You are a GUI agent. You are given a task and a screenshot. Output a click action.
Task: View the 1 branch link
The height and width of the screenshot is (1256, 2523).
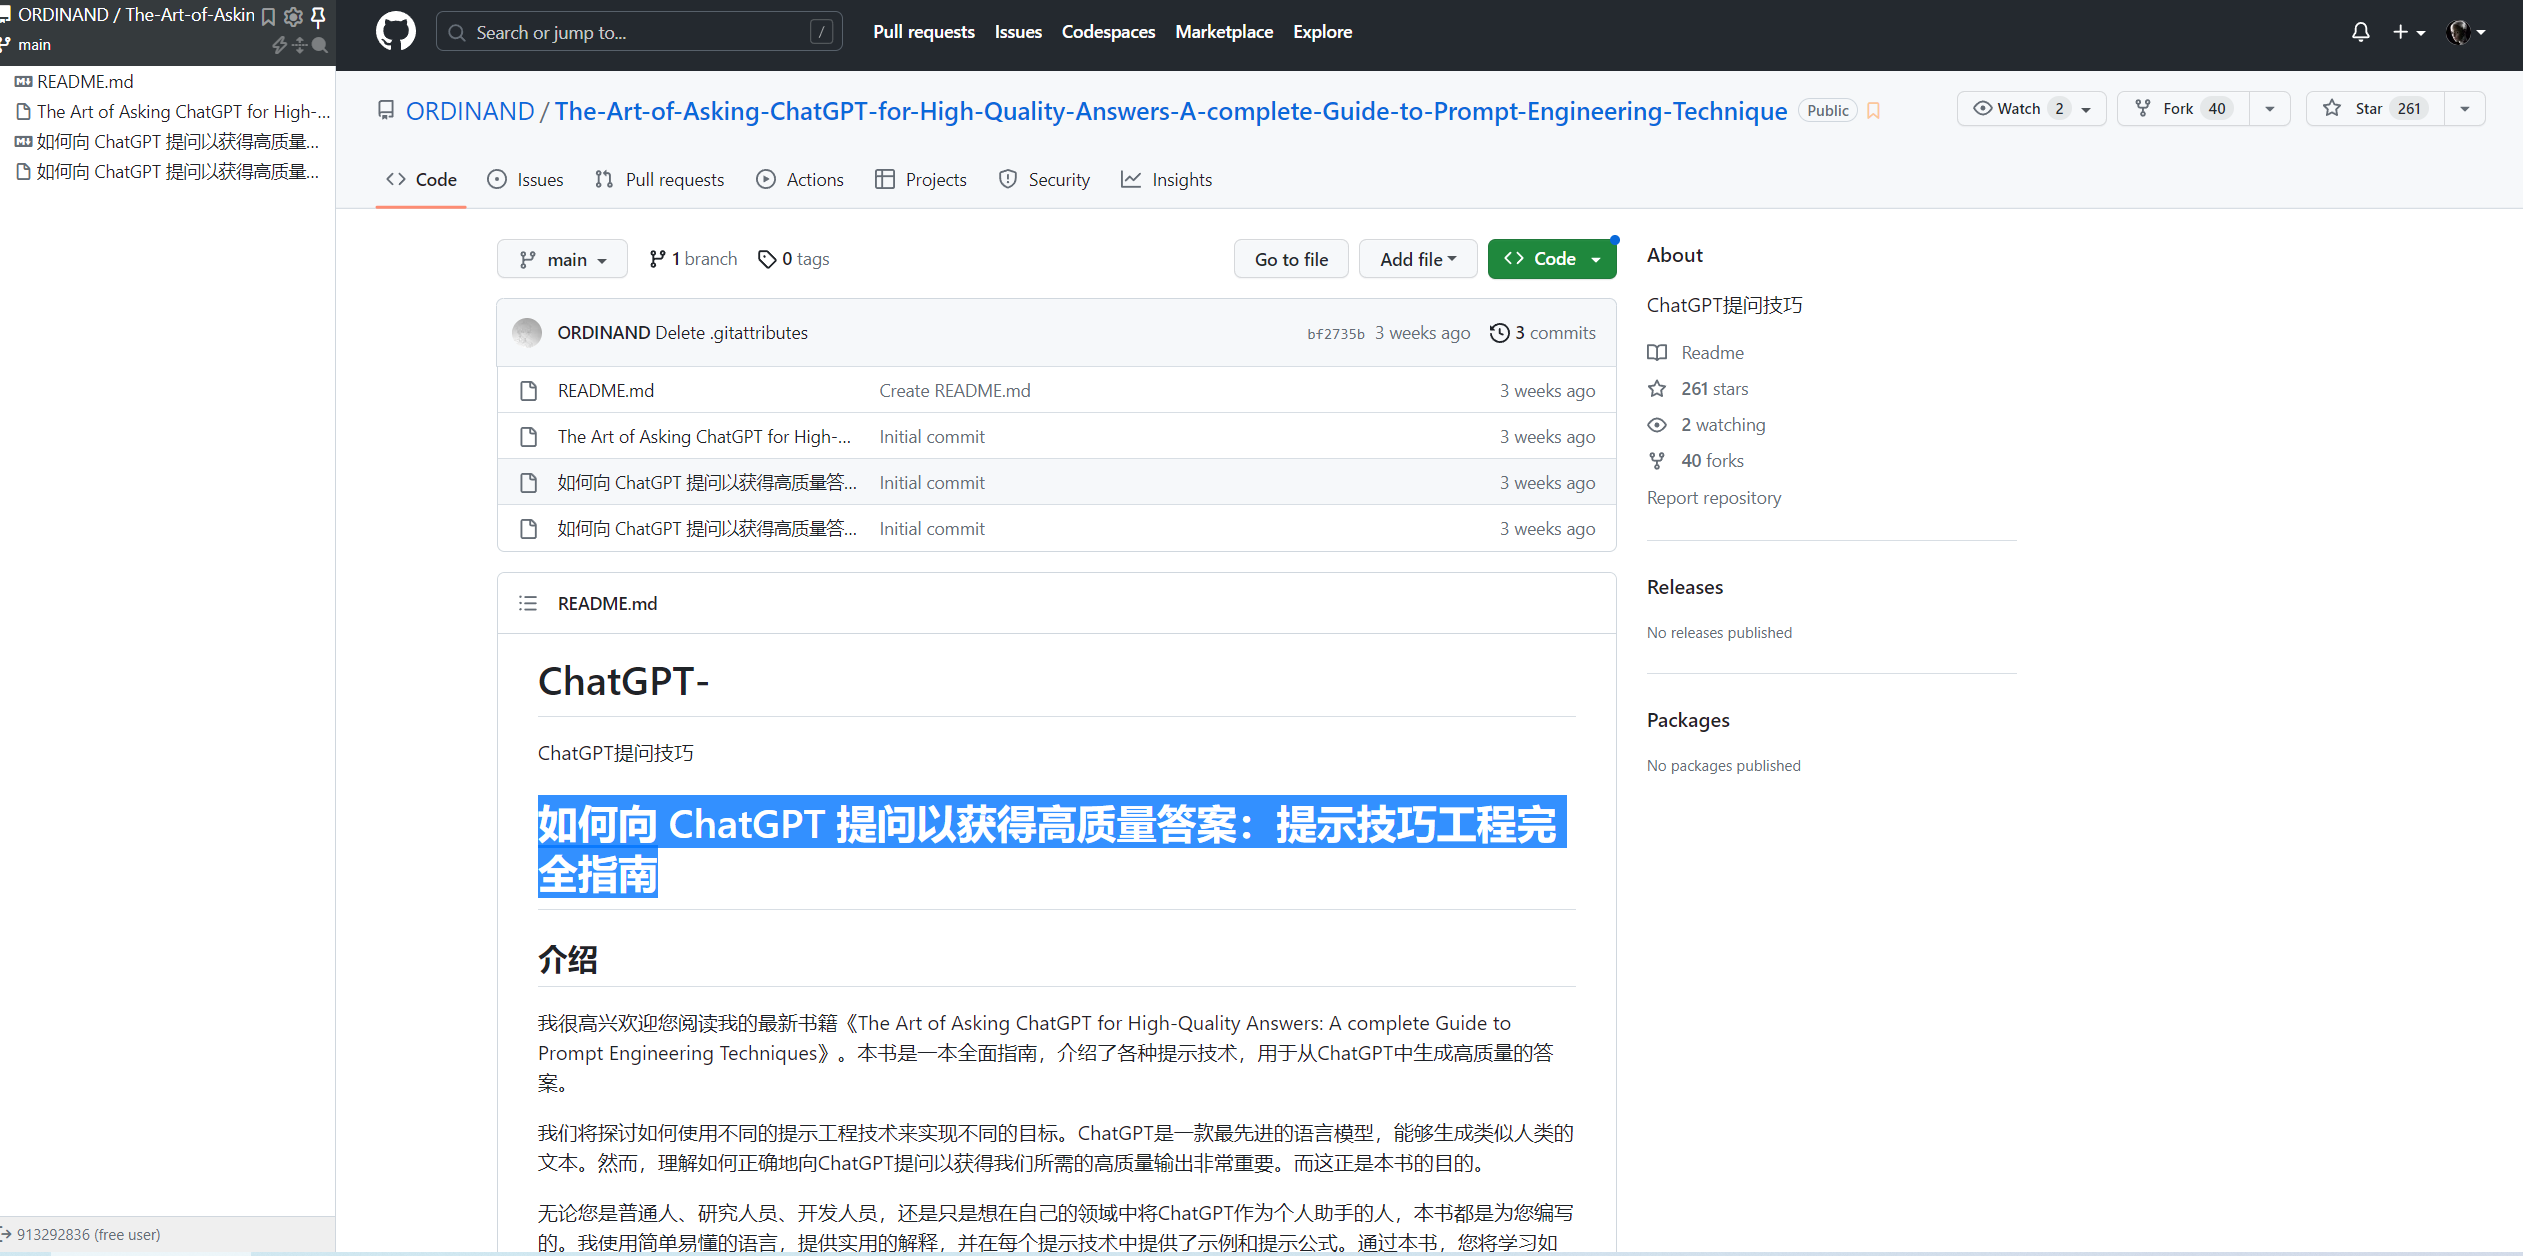[693, 259]
